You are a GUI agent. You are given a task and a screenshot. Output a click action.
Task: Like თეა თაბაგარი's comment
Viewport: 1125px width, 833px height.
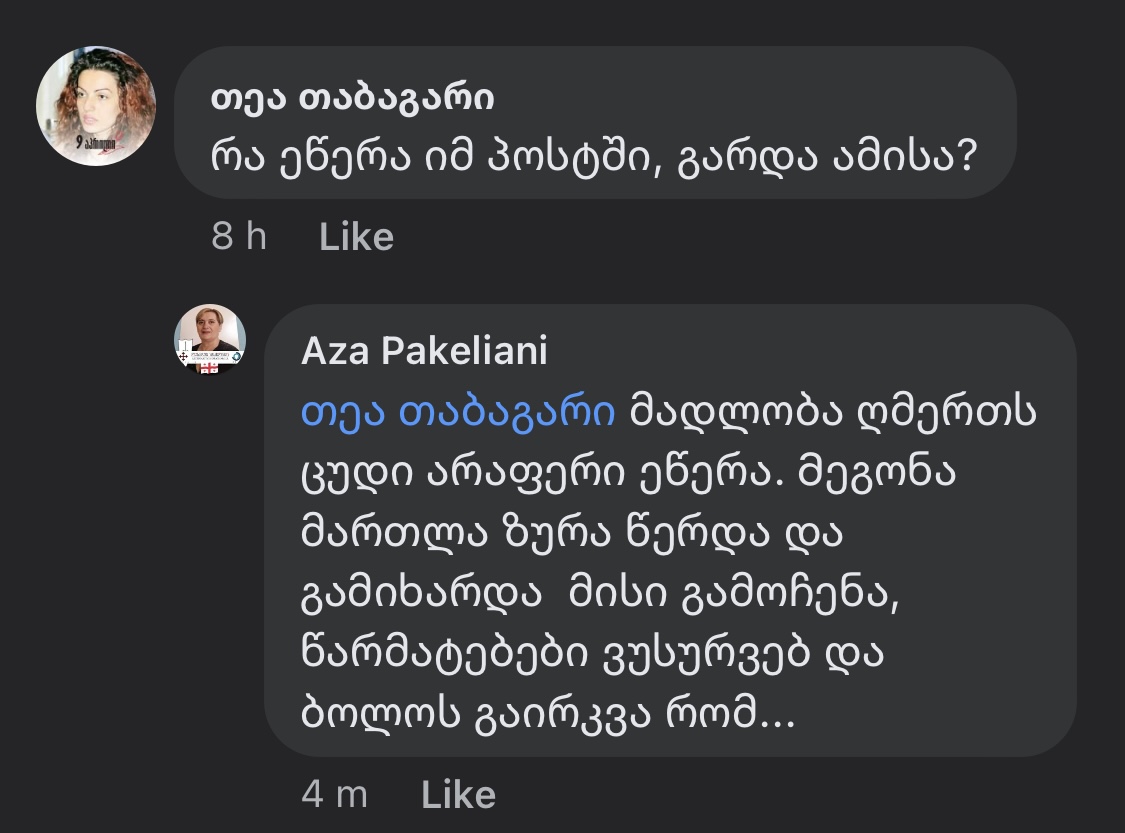click(x=356, y=237)
